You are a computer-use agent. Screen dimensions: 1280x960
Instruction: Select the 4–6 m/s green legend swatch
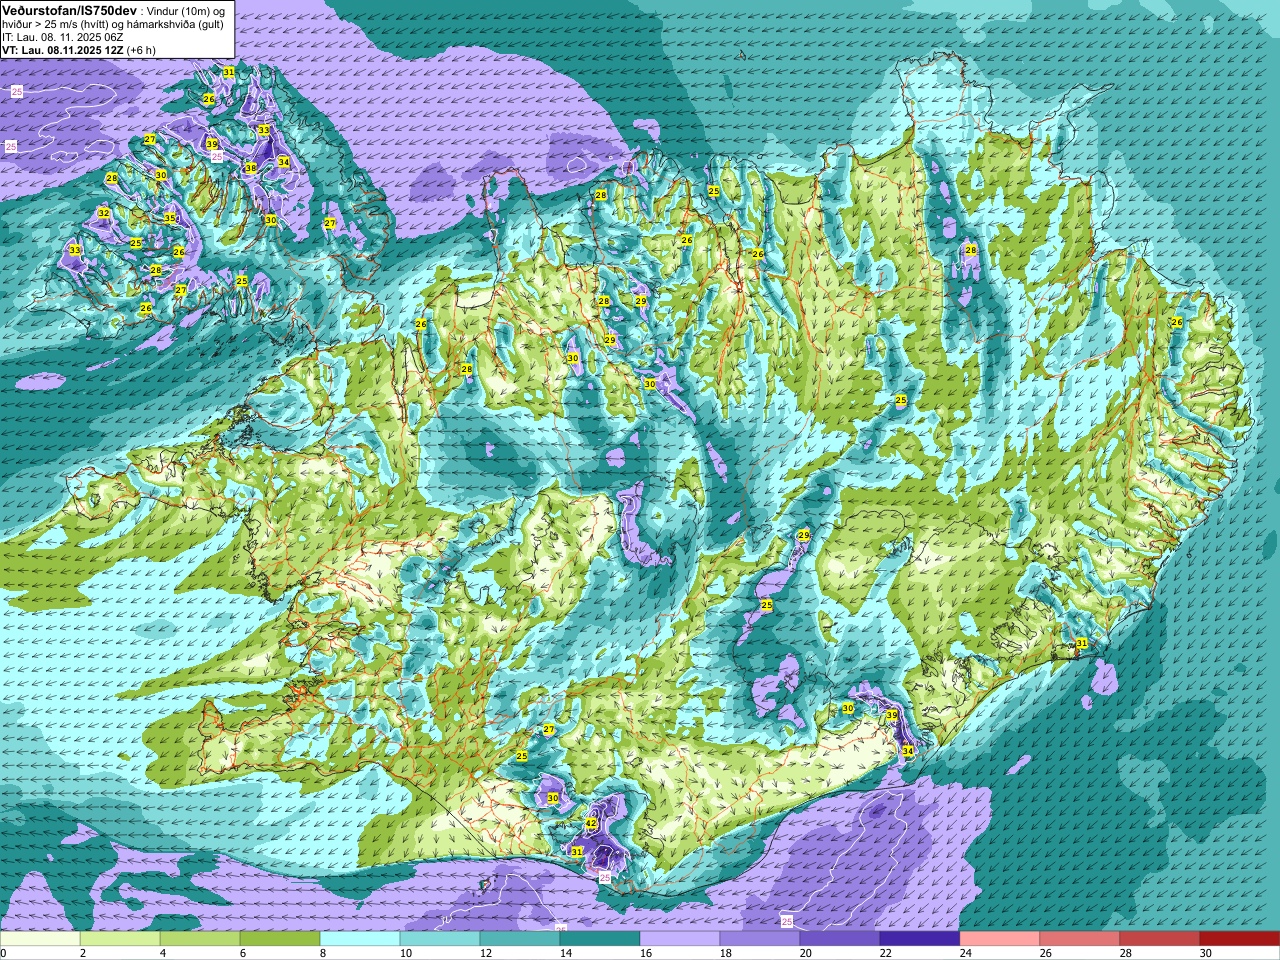click(x=200, y=939)
